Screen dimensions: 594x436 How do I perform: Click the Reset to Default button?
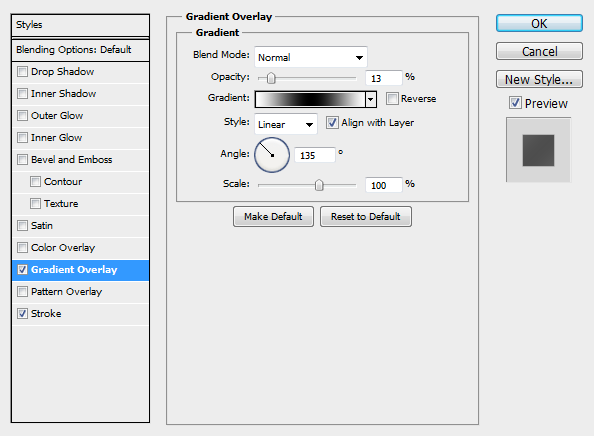coord(366,217)
